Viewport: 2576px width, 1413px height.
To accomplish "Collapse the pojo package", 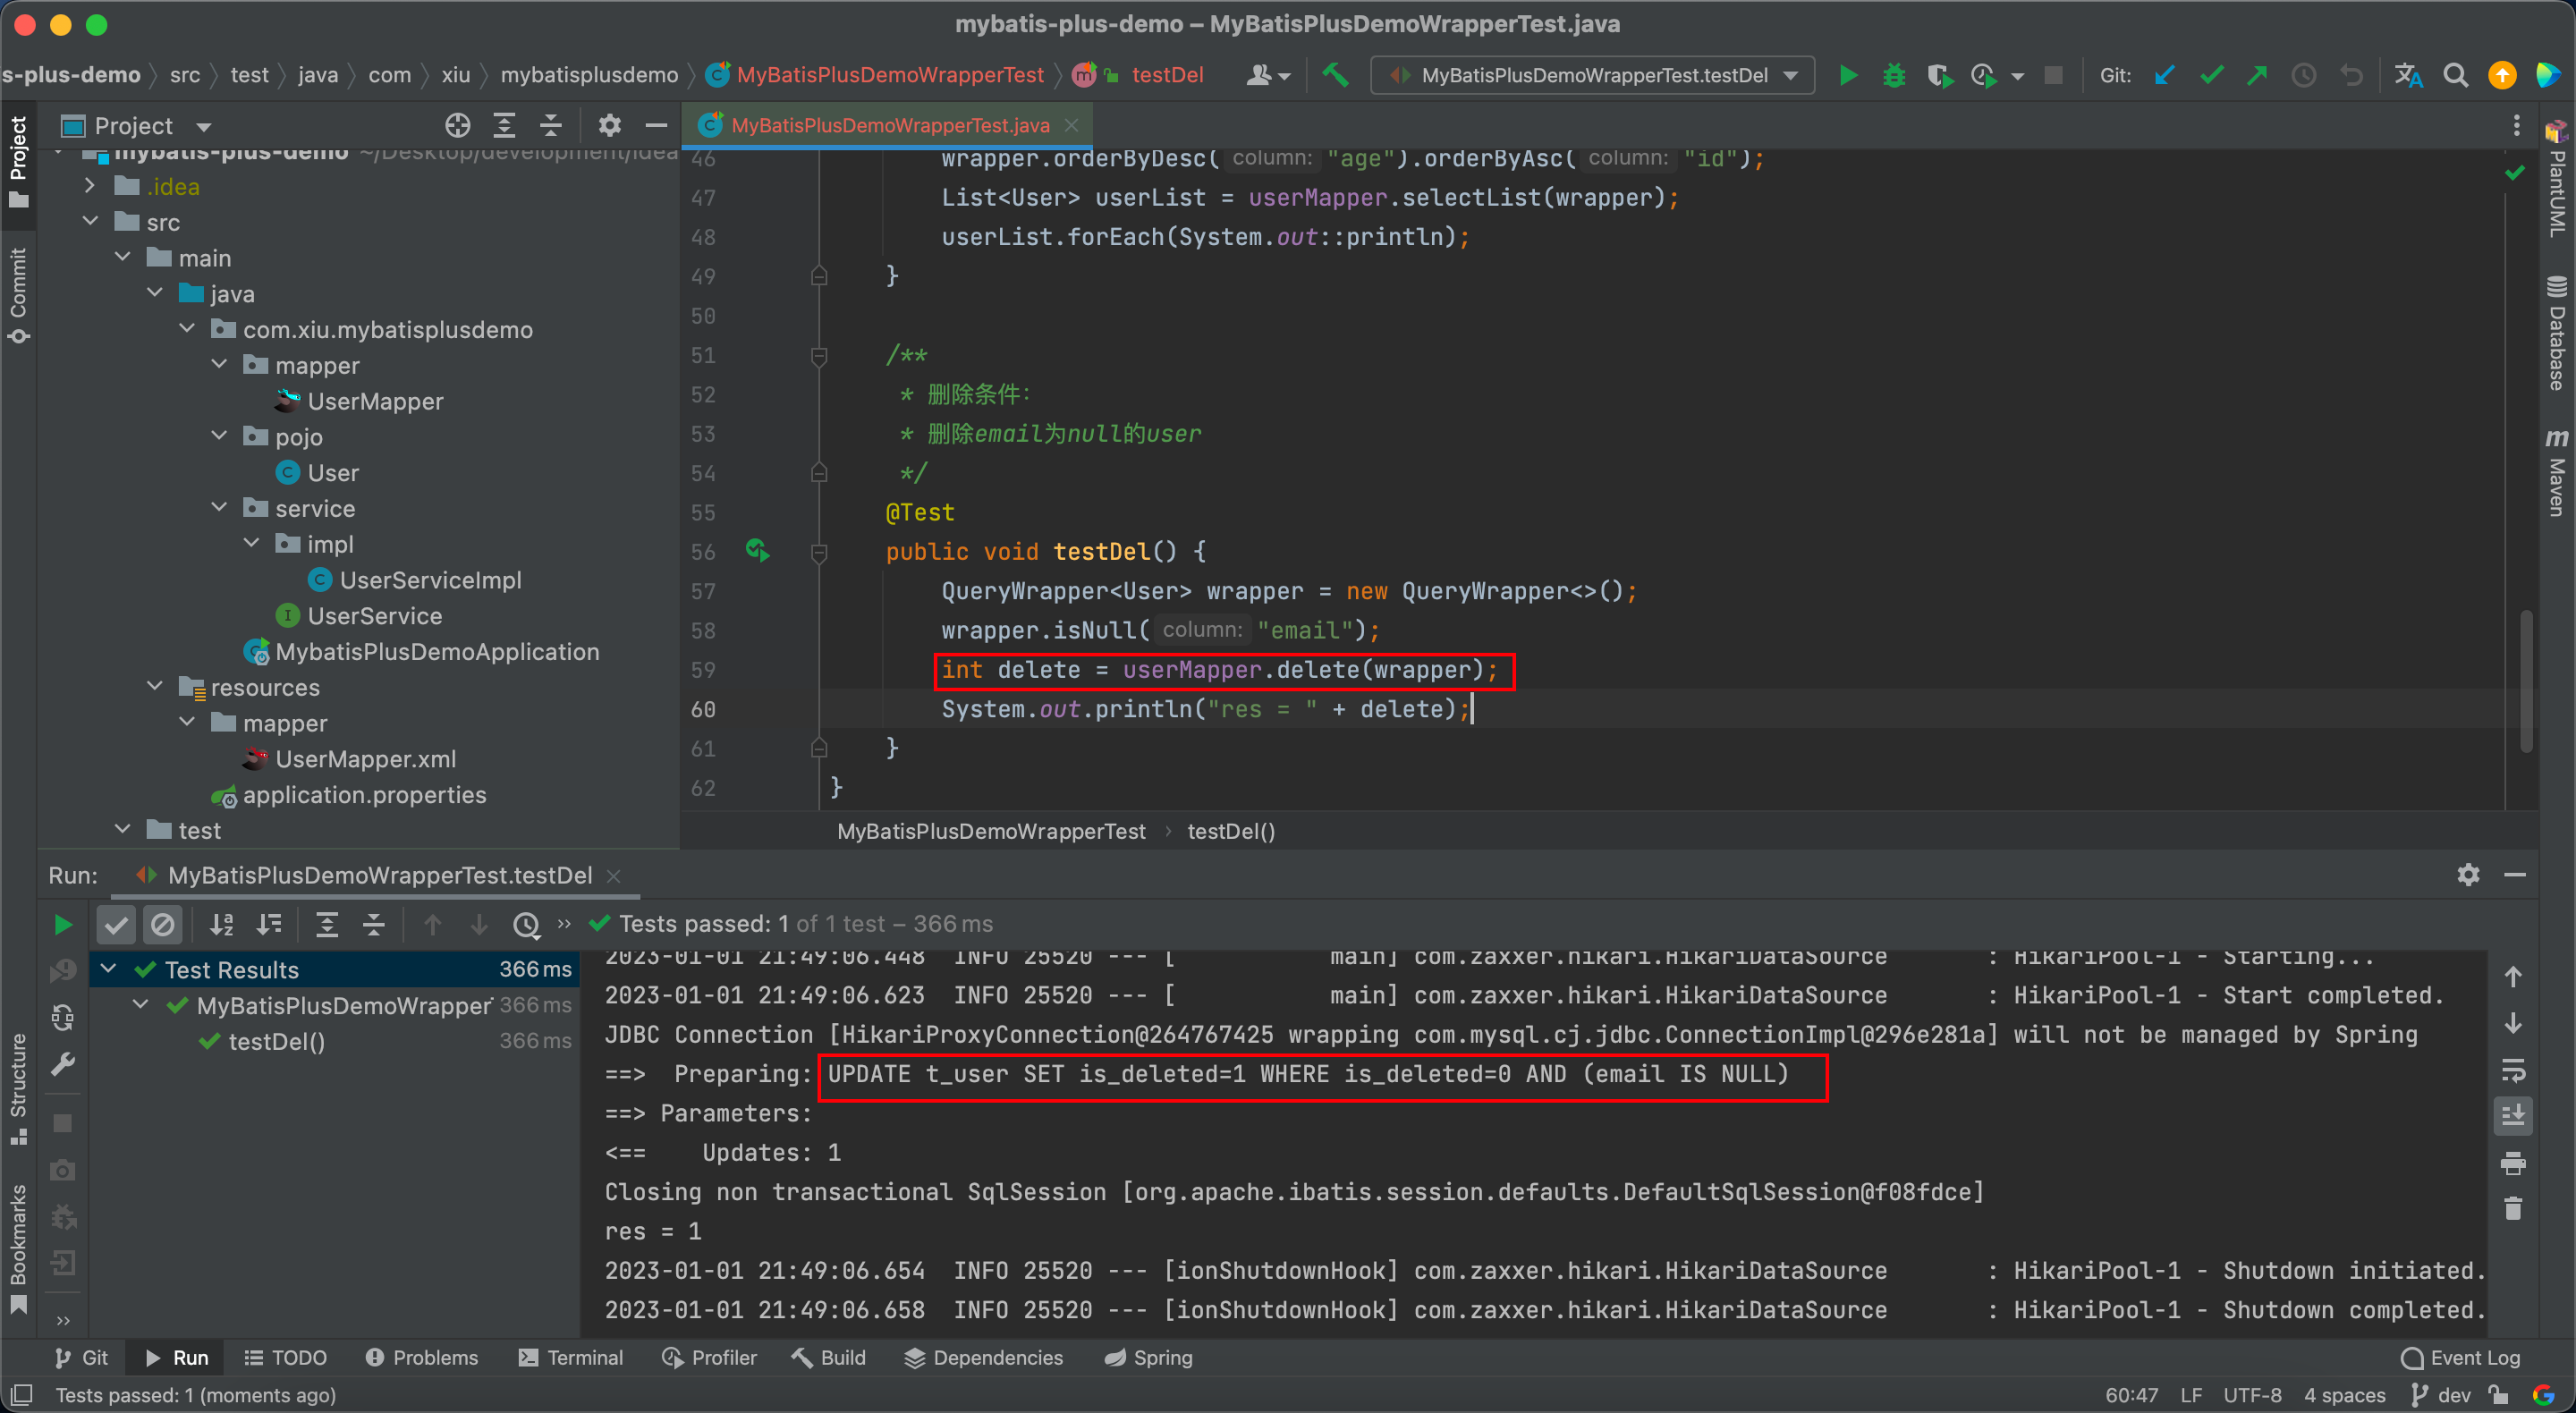I will (219, 436).
